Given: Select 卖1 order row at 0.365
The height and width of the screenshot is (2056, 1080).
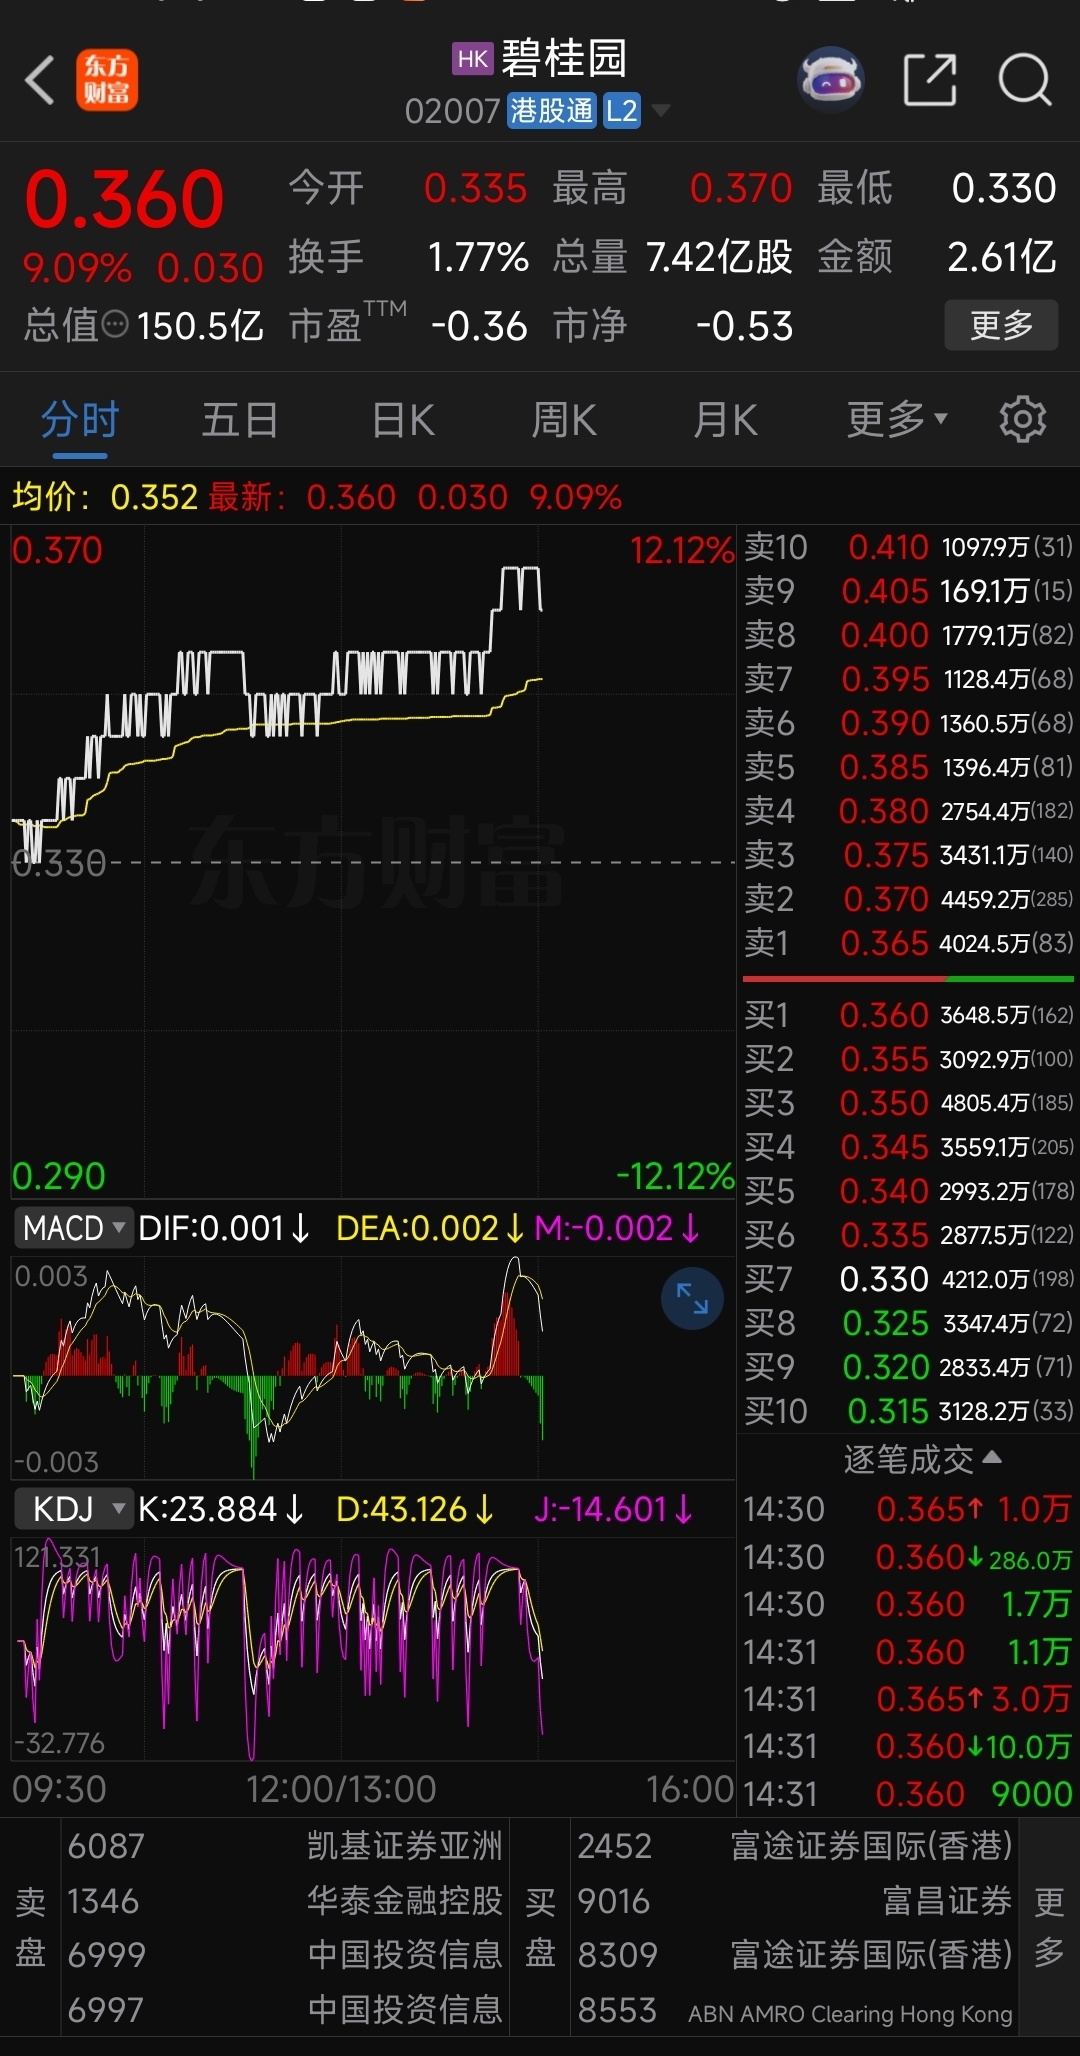Looking at the screenshot, I should tap(908, 943).
